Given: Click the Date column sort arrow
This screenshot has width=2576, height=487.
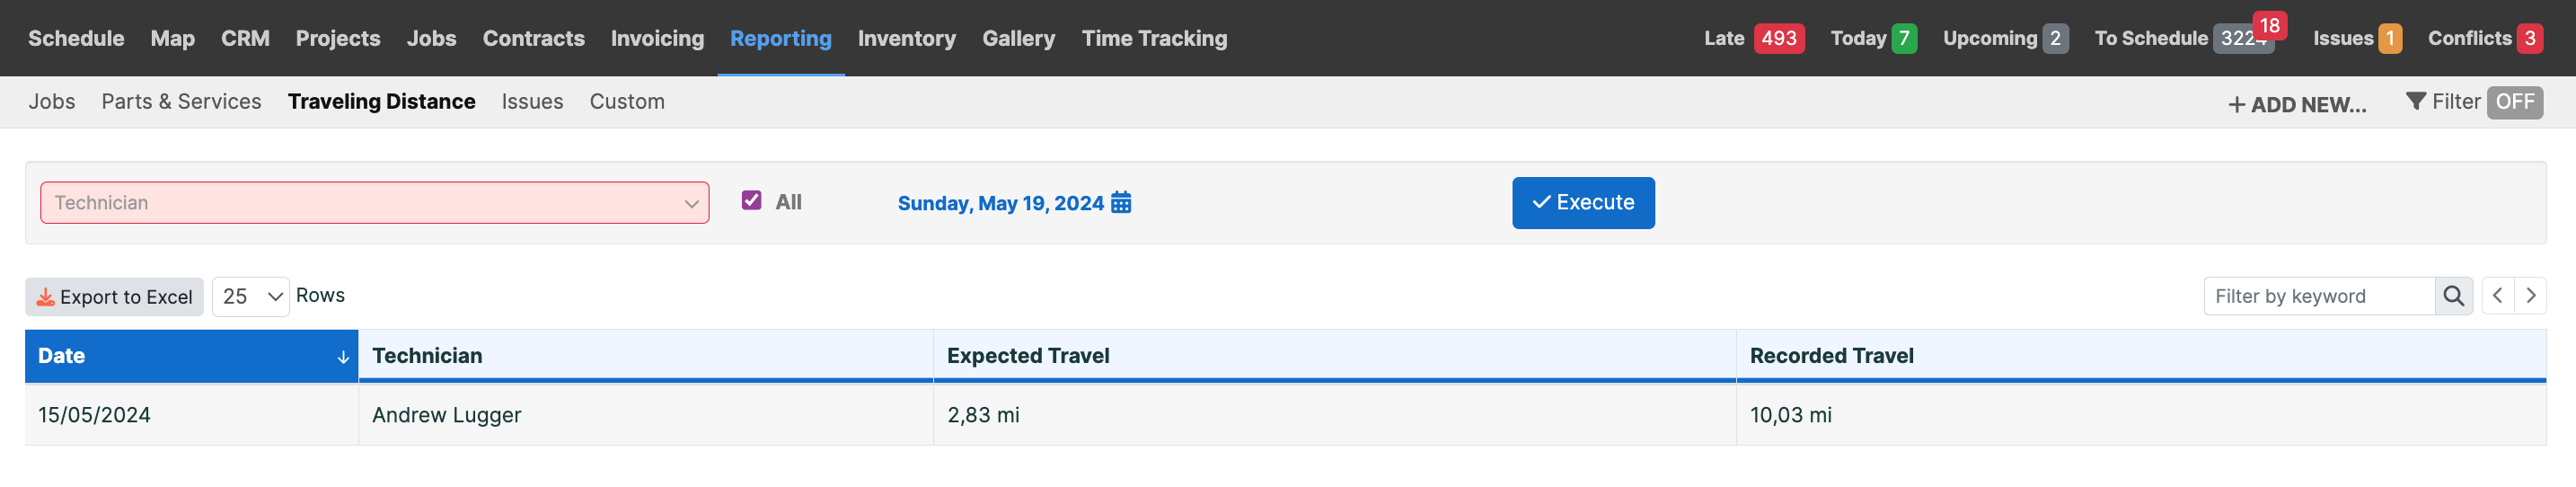Looking at the screenshot, I should (x=343, y=357).
